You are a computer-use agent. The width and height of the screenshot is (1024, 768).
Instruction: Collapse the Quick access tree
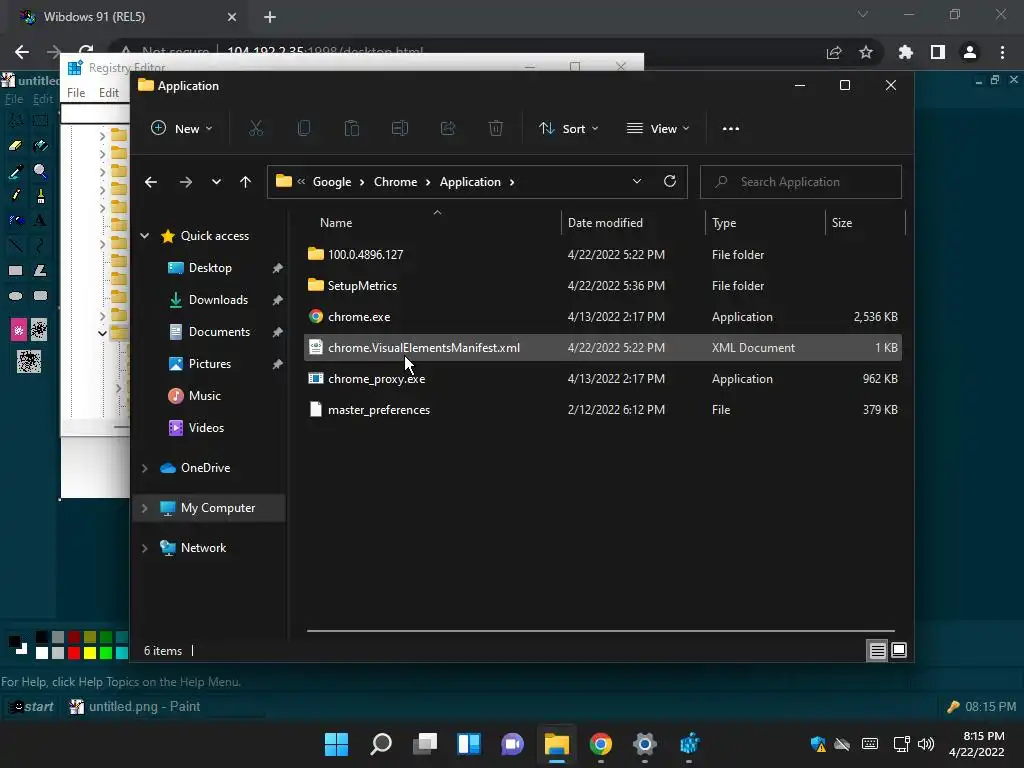coord(144,236)
